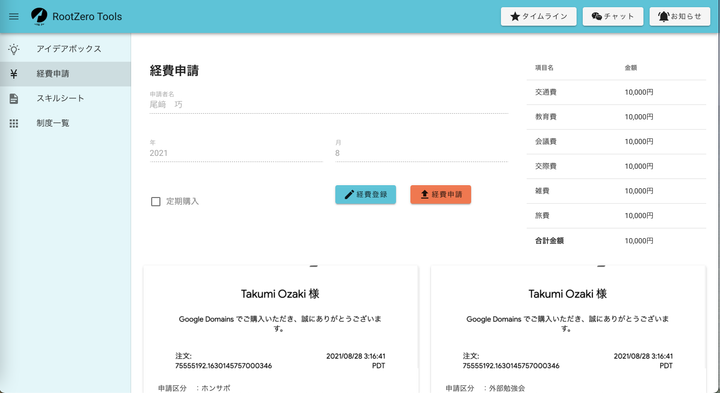Viewport: 720px width, 393px height.
Task: Open 制度一覧 in the sidebar
Action: [x=65, y=123]
